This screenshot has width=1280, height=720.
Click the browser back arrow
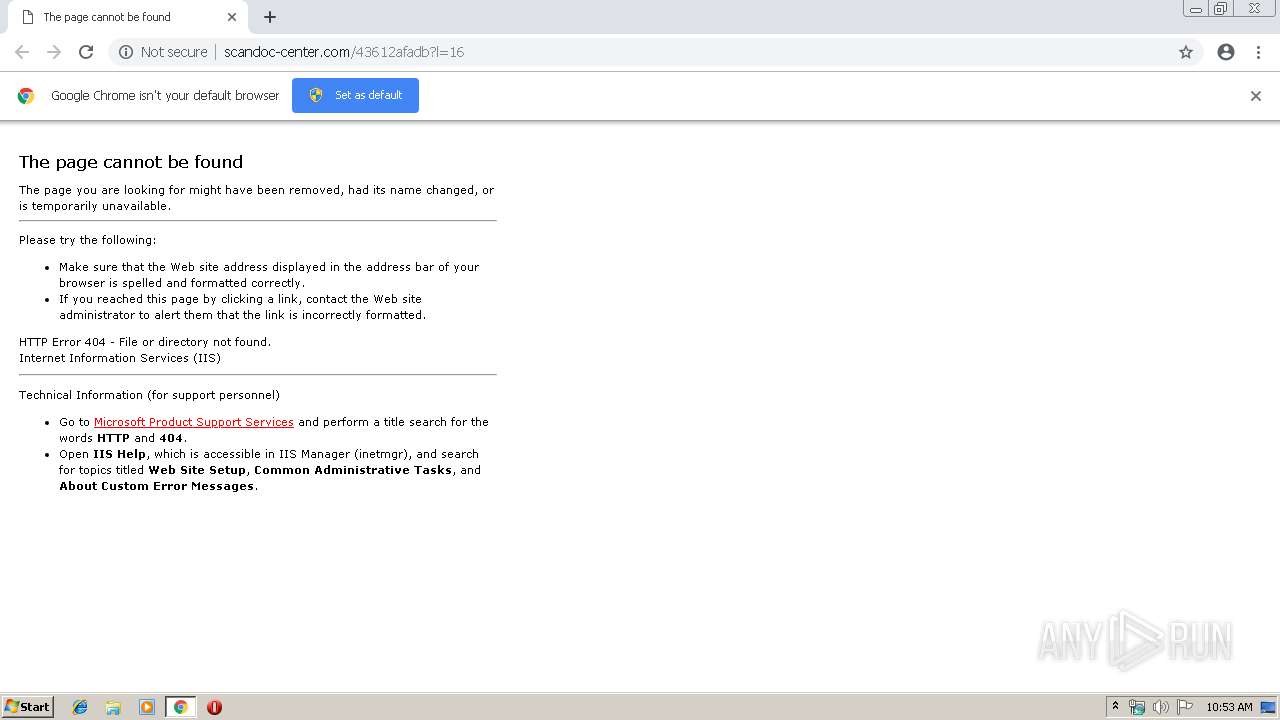(22, 52)
